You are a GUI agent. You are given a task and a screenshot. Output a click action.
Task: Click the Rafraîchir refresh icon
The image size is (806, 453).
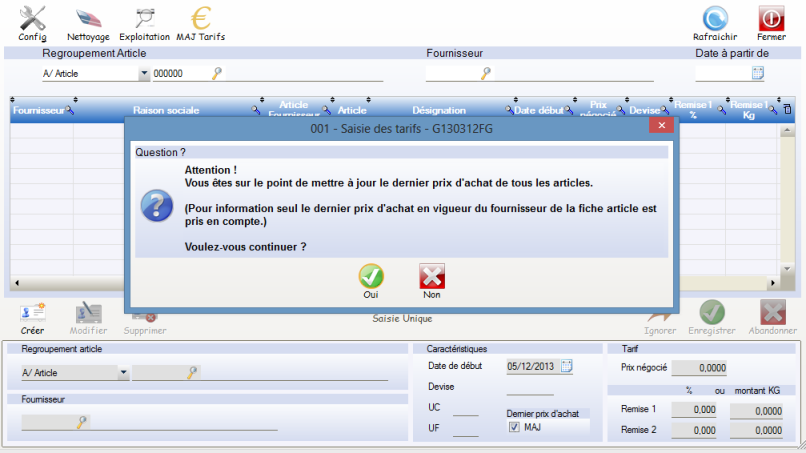715,19
